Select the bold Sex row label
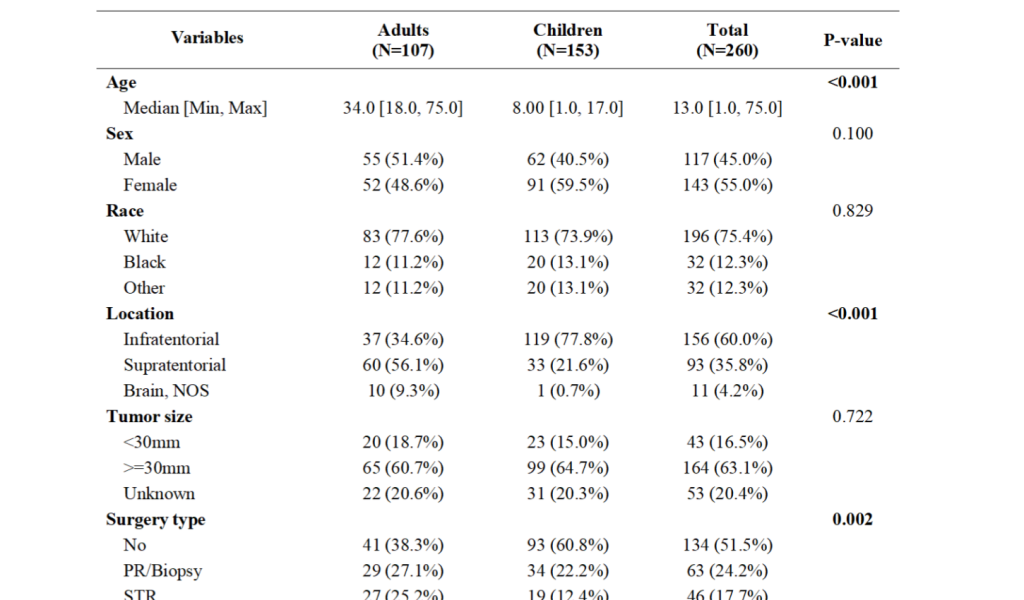Screen dimensions: 1024x600 [x=120, y=134]
